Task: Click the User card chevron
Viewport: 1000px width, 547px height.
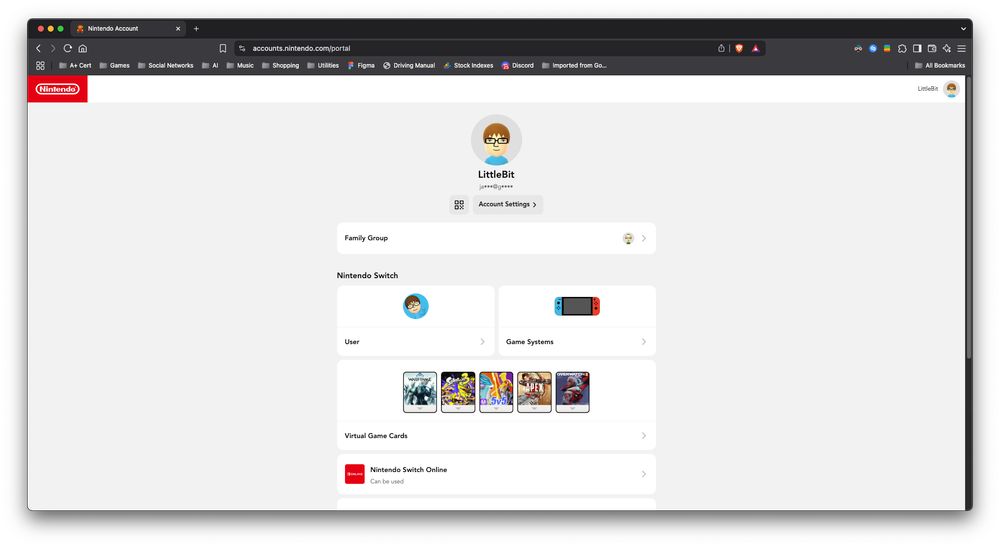Action: pyautogui.click(x=483, y=342)
